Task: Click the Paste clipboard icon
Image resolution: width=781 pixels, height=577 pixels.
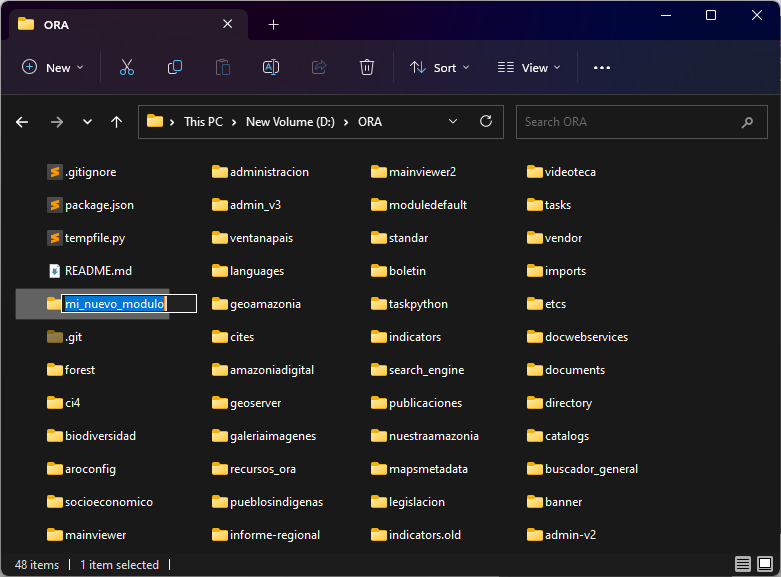Action: pyautogui.click(x=223, y=67)
